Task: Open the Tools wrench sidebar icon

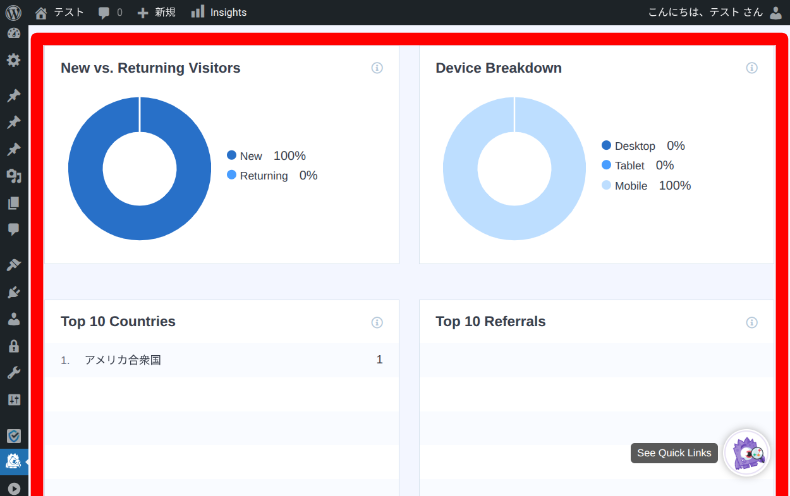Action: pyautogui.click(x=13, y=372)
